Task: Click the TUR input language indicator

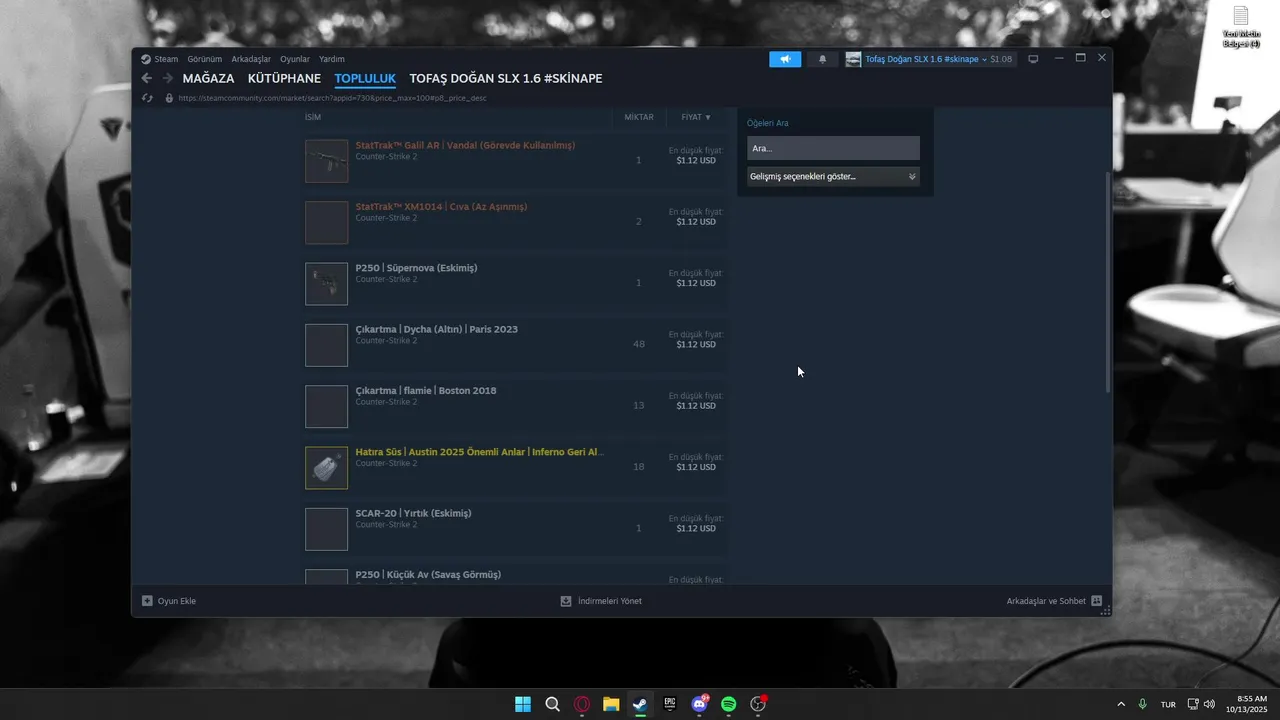Action: pos(1168,704)
